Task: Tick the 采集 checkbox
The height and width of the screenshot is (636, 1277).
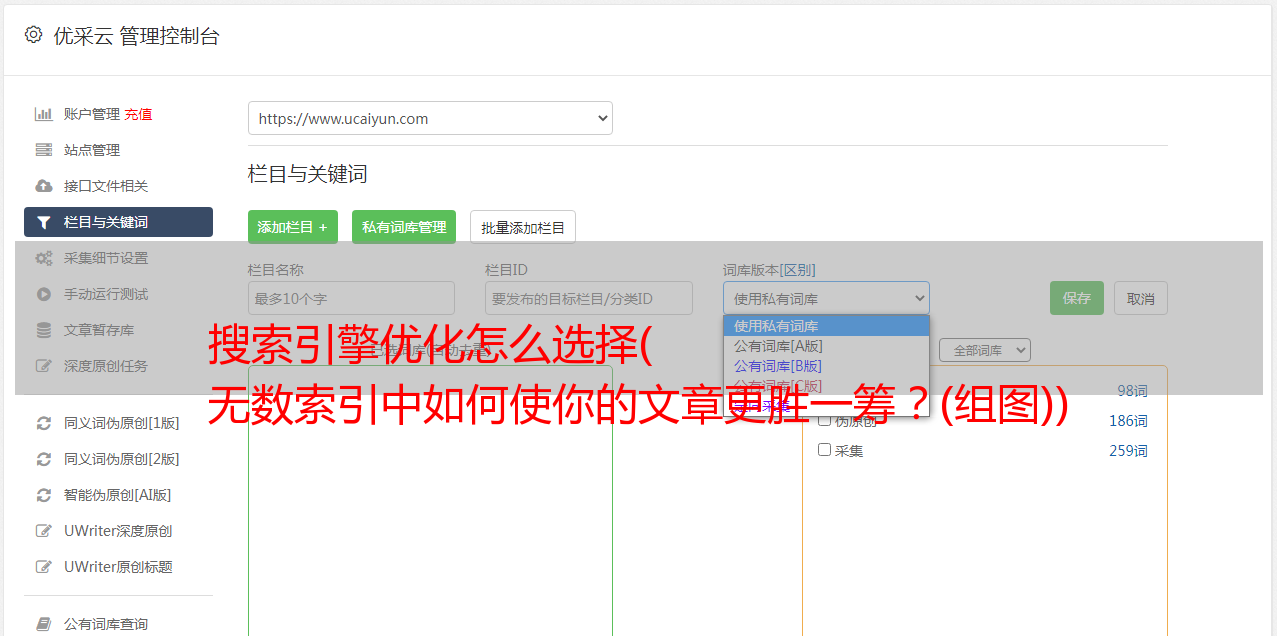Action: [825, 450]
